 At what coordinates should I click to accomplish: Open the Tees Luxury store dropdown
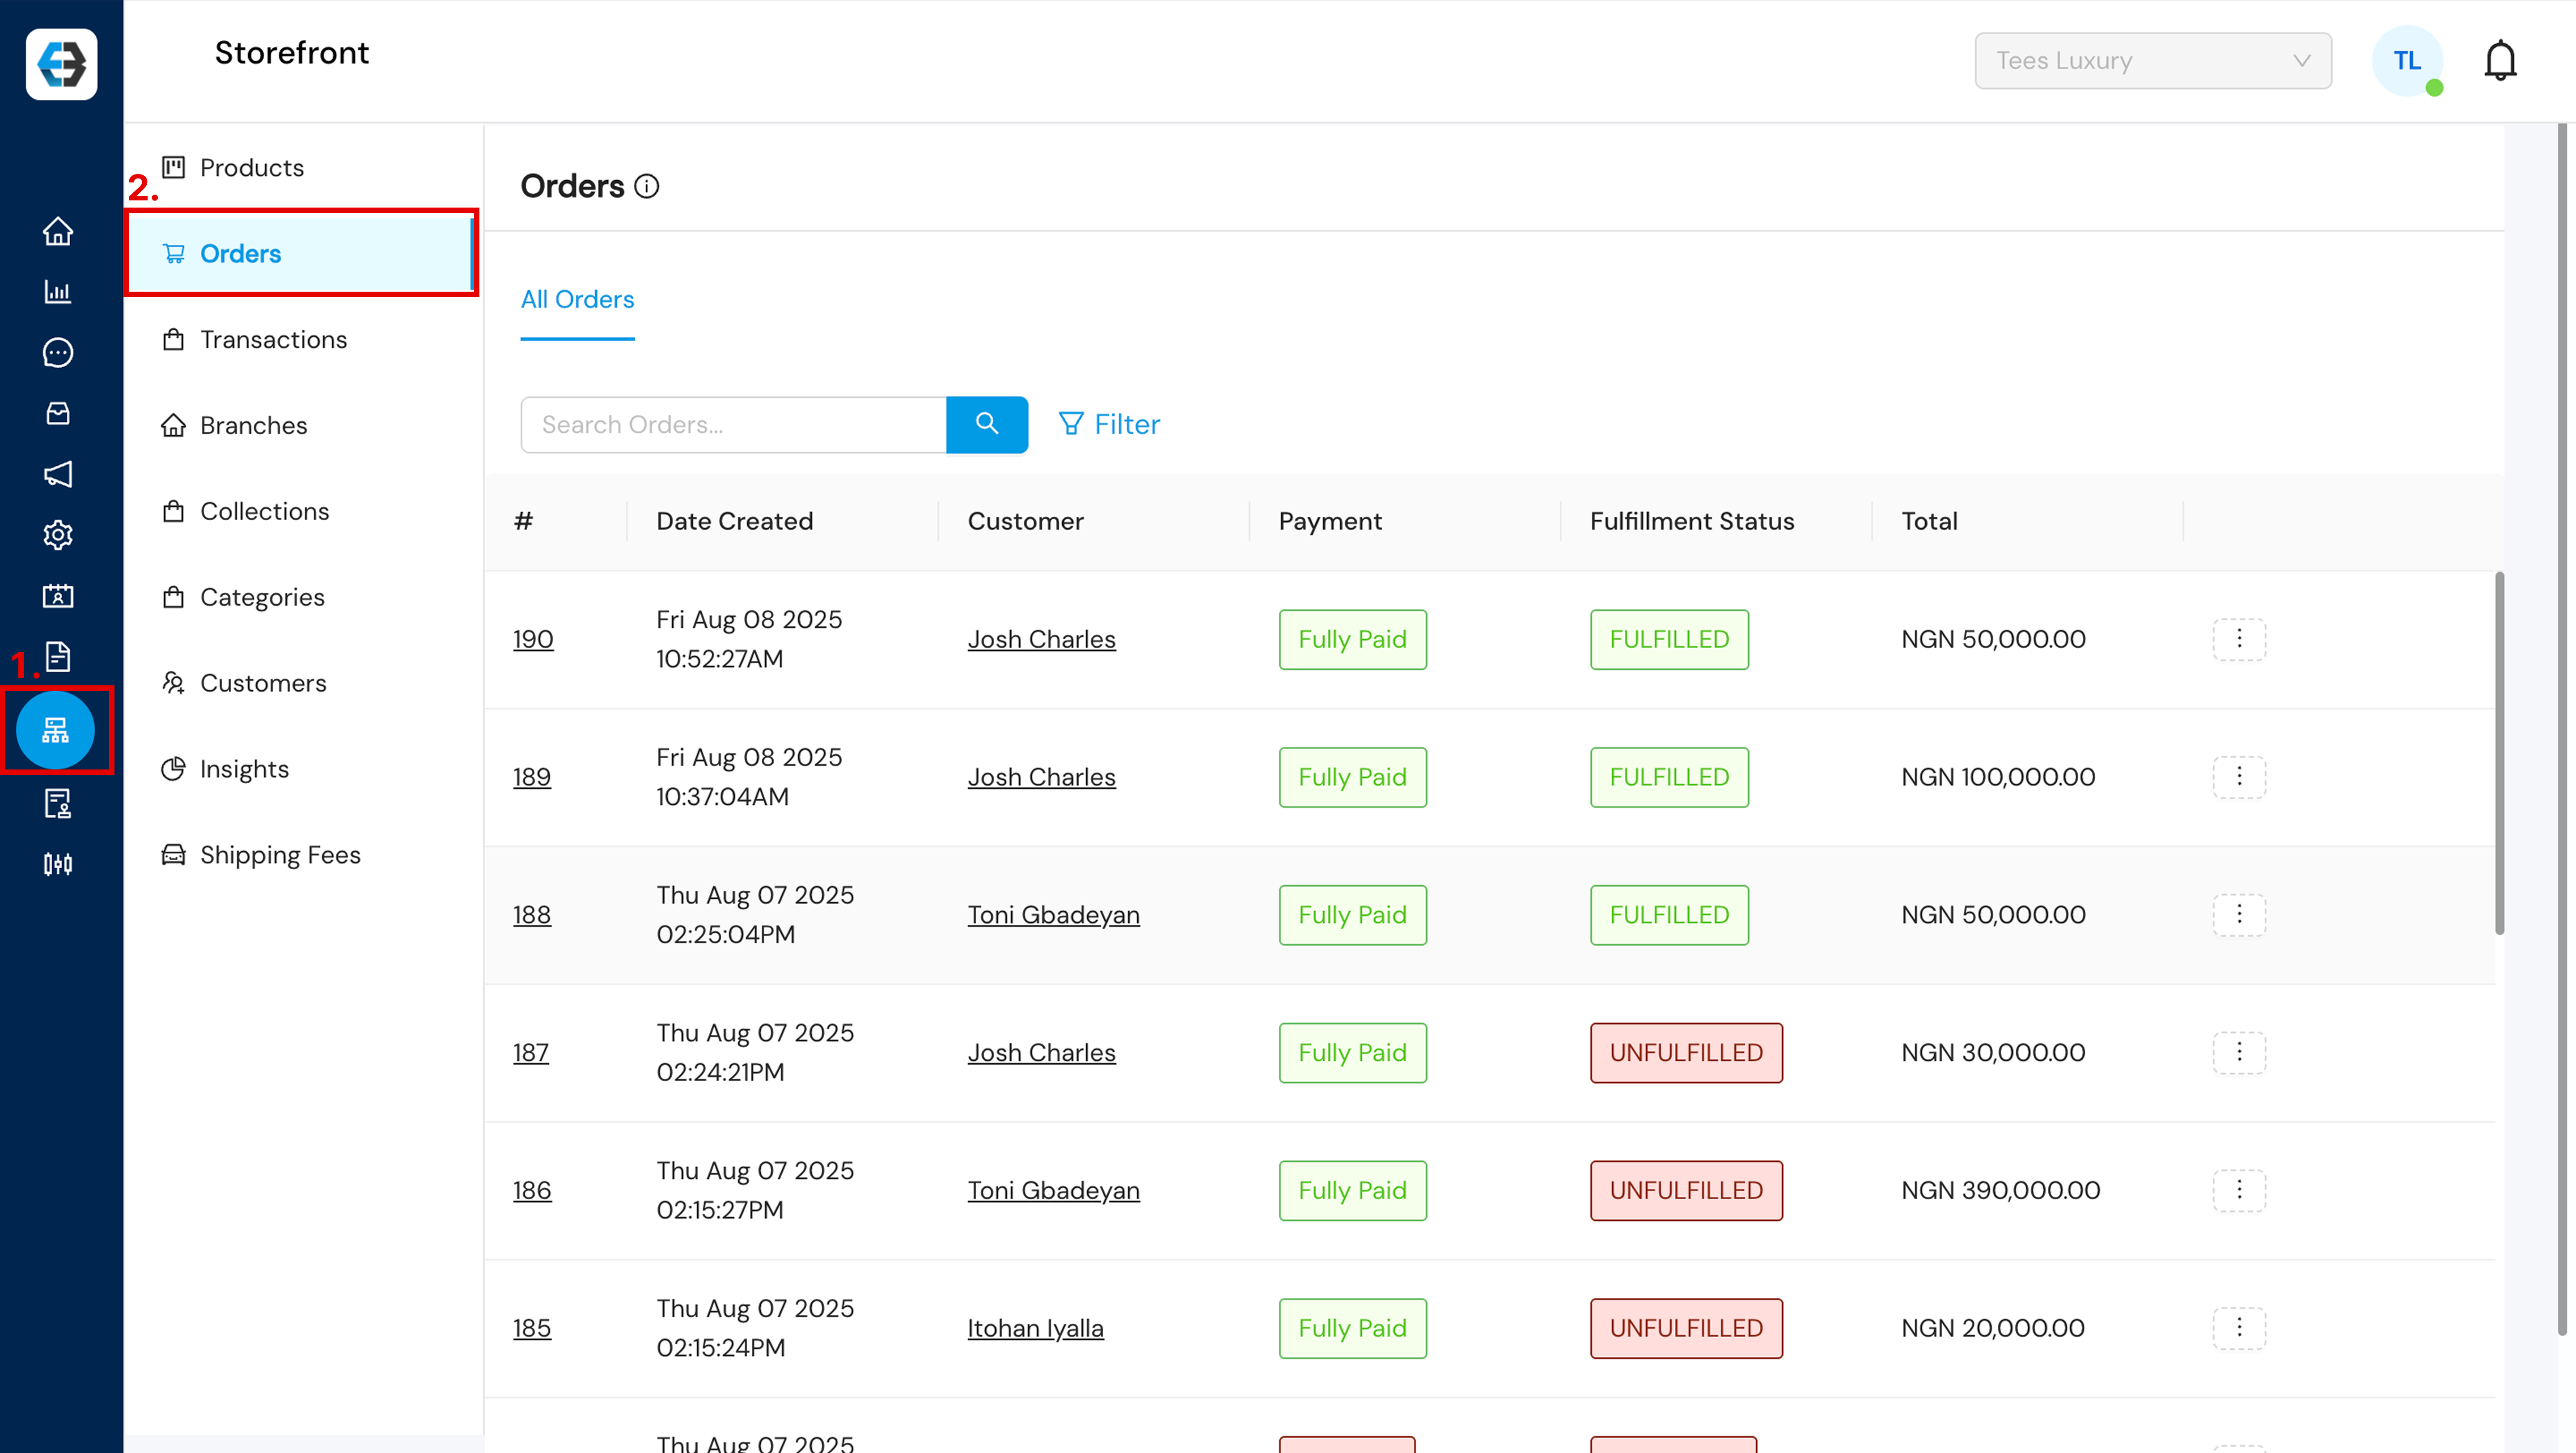[x=2152, y=61]
